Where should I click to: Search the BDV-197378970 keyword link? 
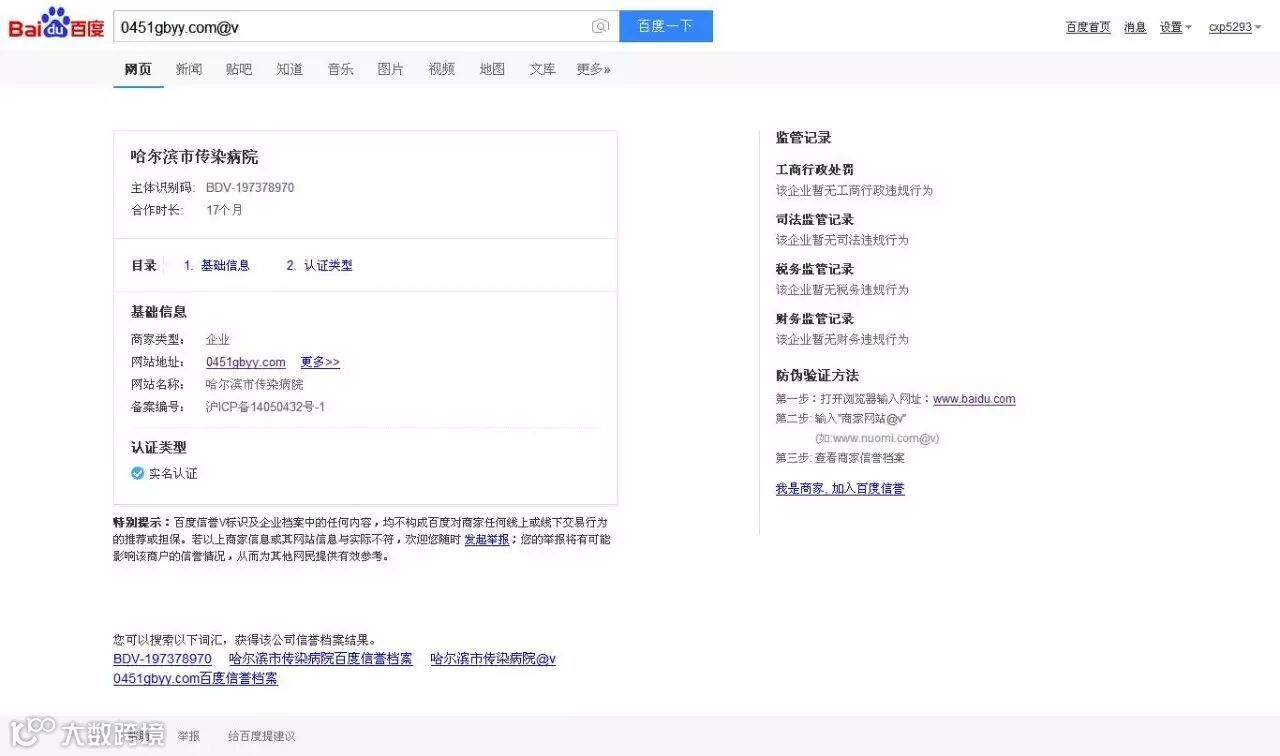pos(162,659)
